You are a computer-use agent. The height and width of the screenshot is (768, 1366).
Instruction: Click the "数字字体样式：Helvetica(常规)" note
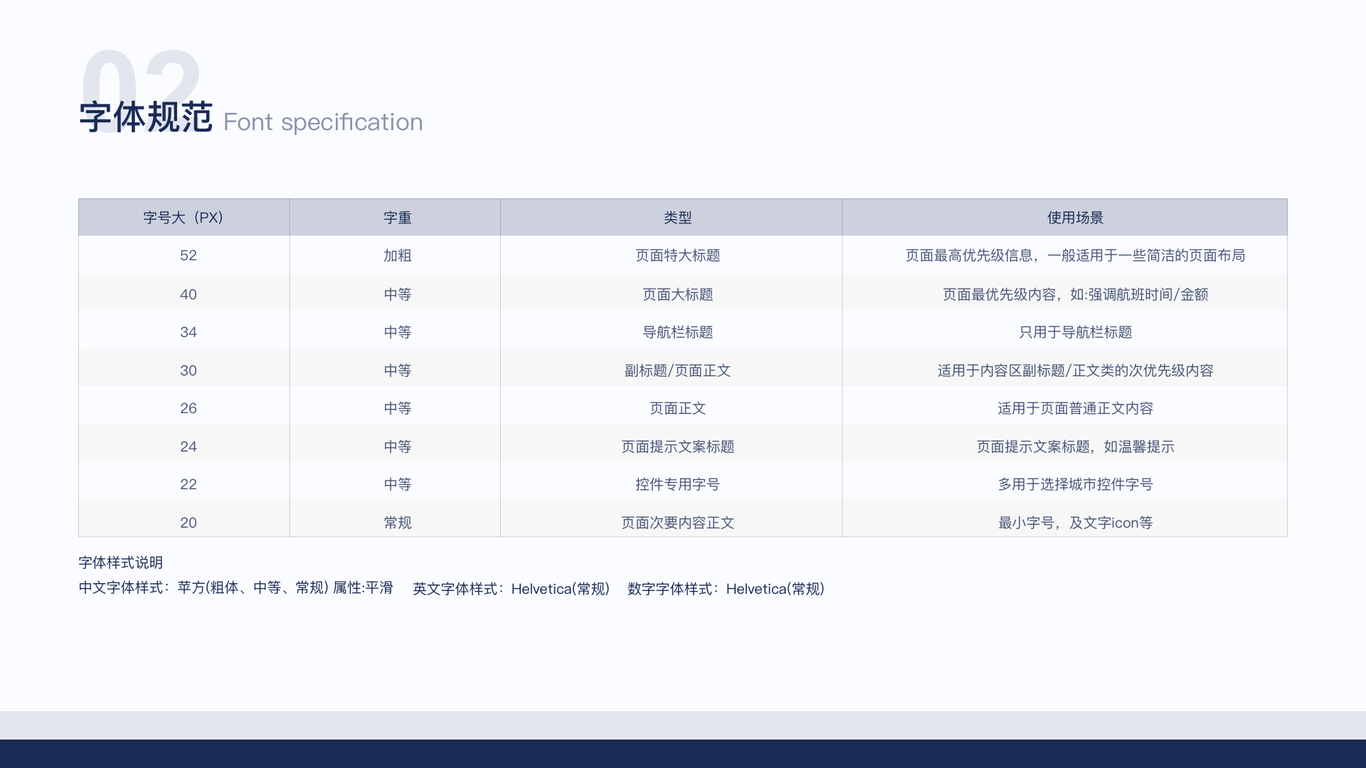point(726,588)
